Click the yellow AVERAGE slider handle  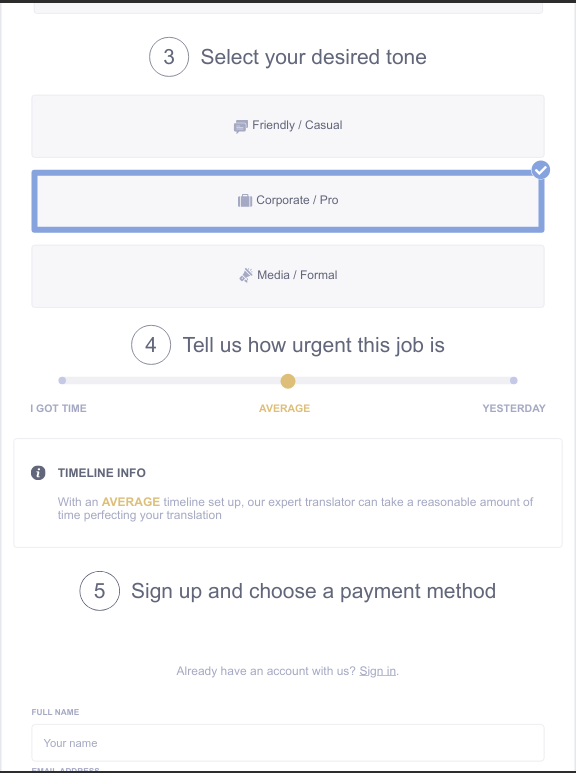tap(288, 381)
